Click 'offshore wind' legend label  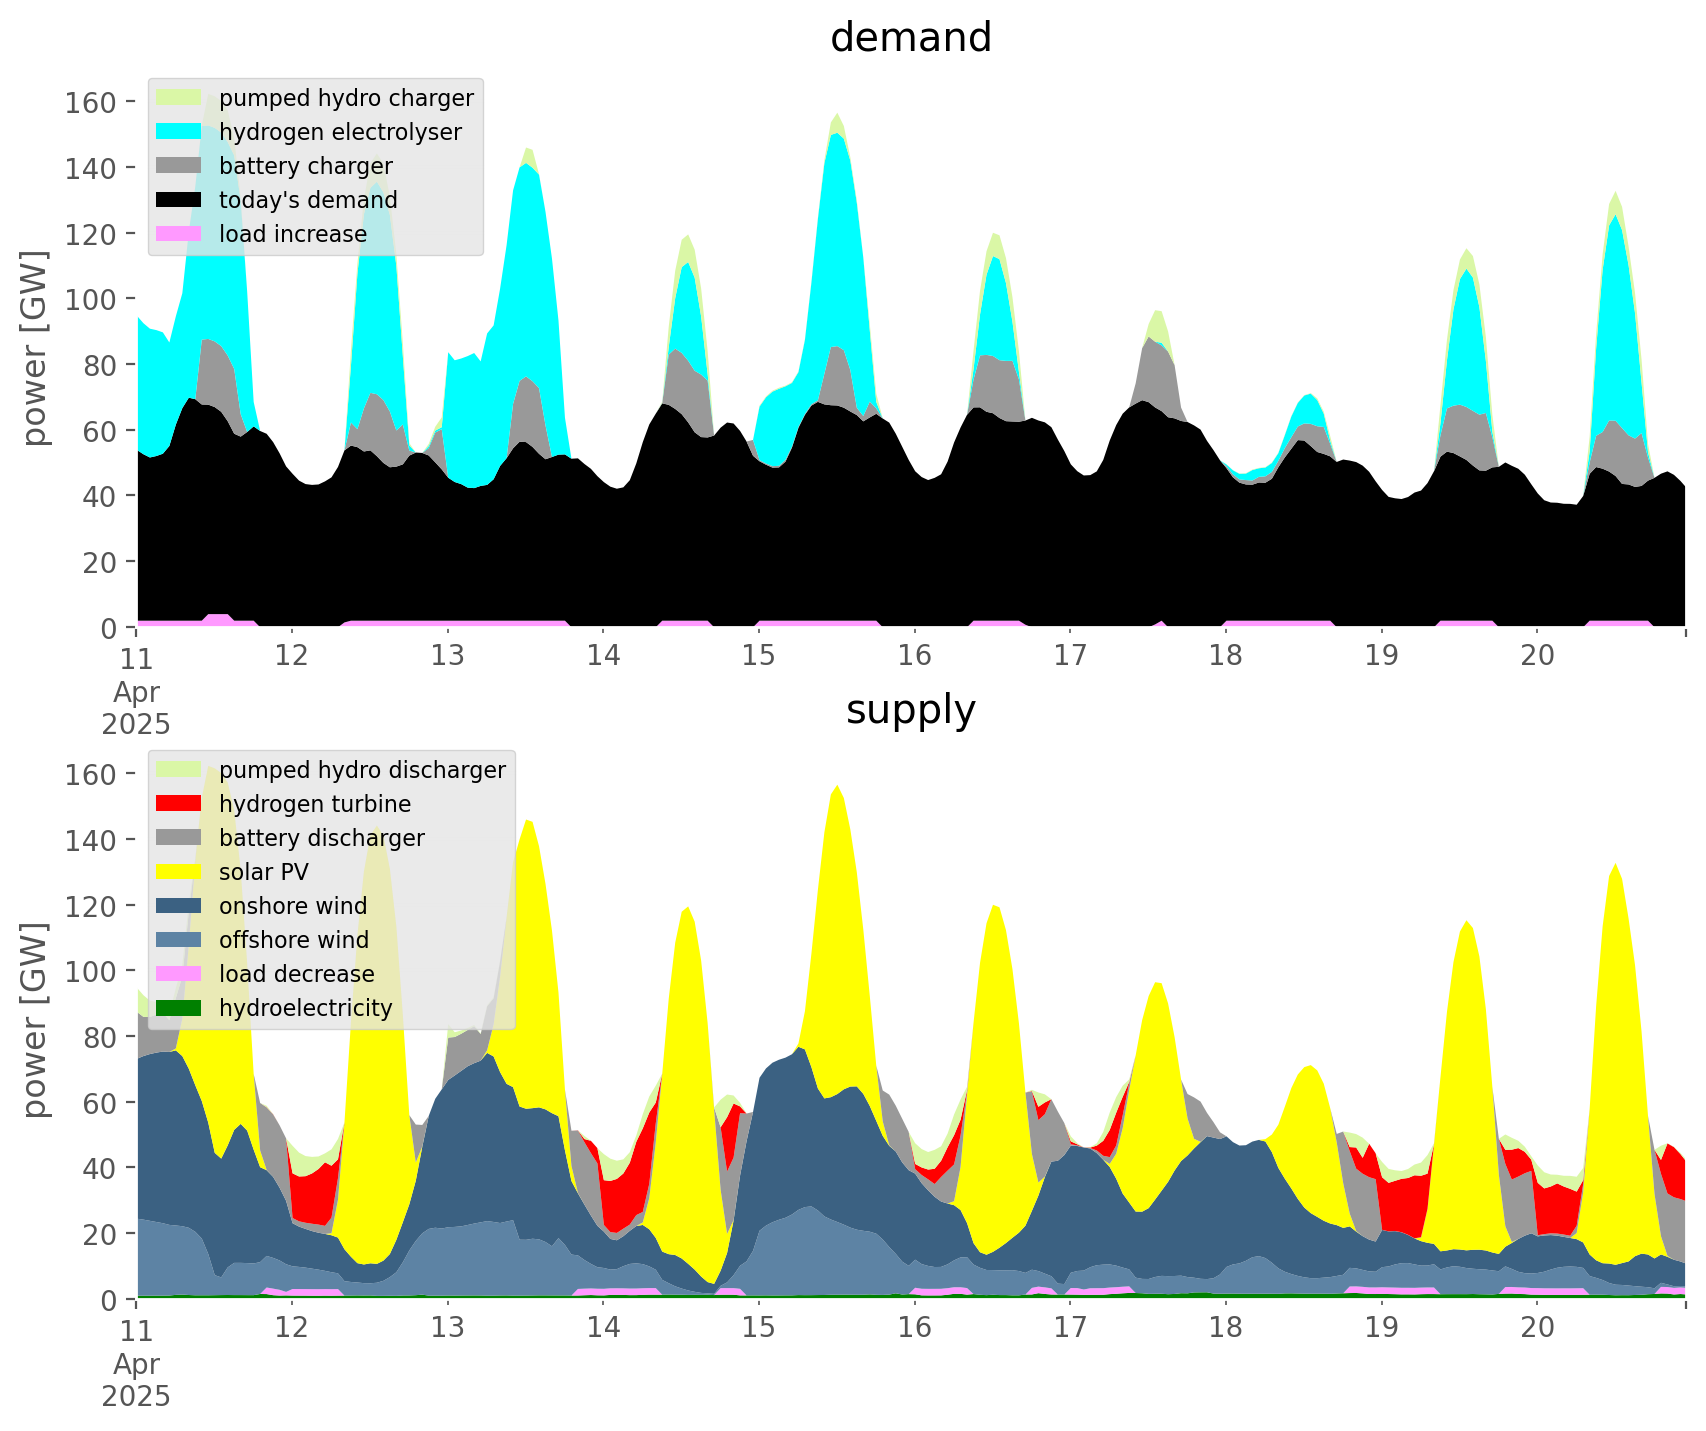tap(294, 940)
